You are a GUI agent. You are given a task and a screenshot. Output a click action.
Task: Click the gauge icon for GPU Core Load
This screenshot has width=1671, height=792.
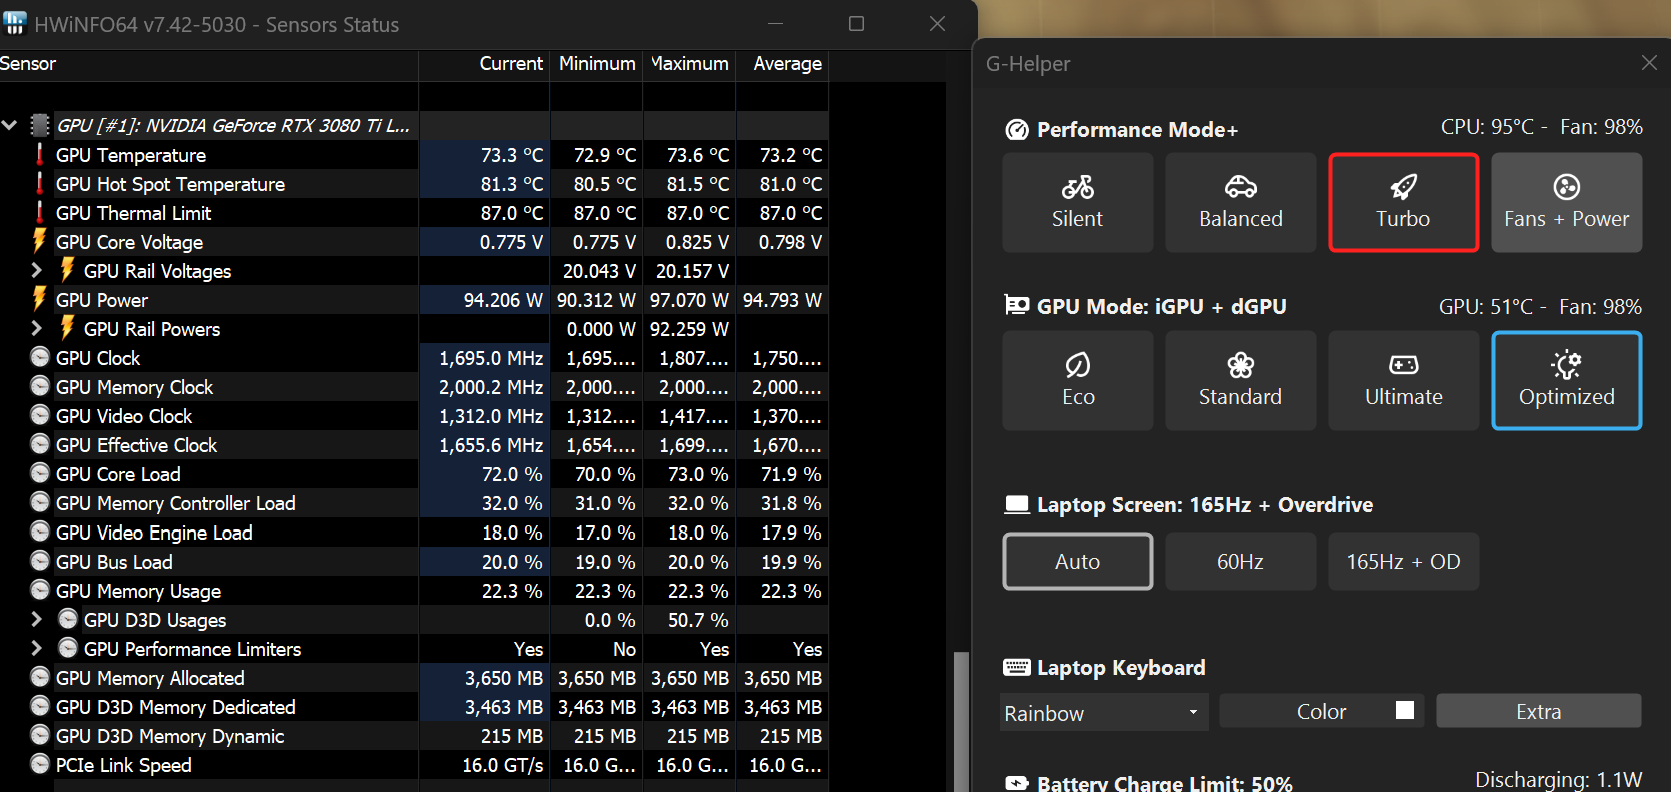[40, 473]
